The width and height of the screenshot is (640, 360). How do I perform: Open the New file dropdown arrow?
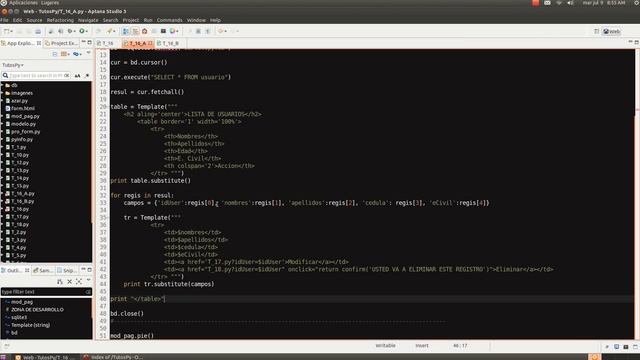pos(11,31)
